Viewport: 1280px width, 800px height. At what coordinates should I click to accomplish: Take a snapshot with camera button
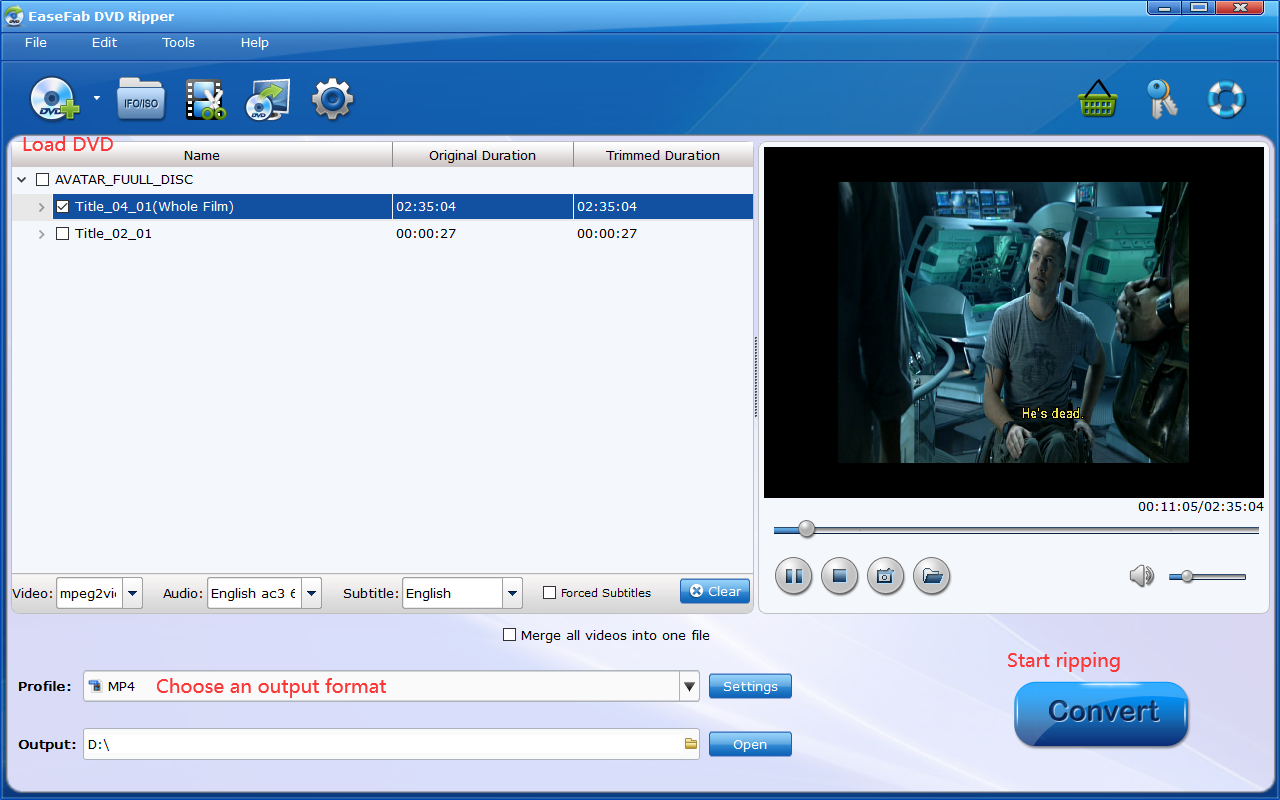(x=885, y=576)
